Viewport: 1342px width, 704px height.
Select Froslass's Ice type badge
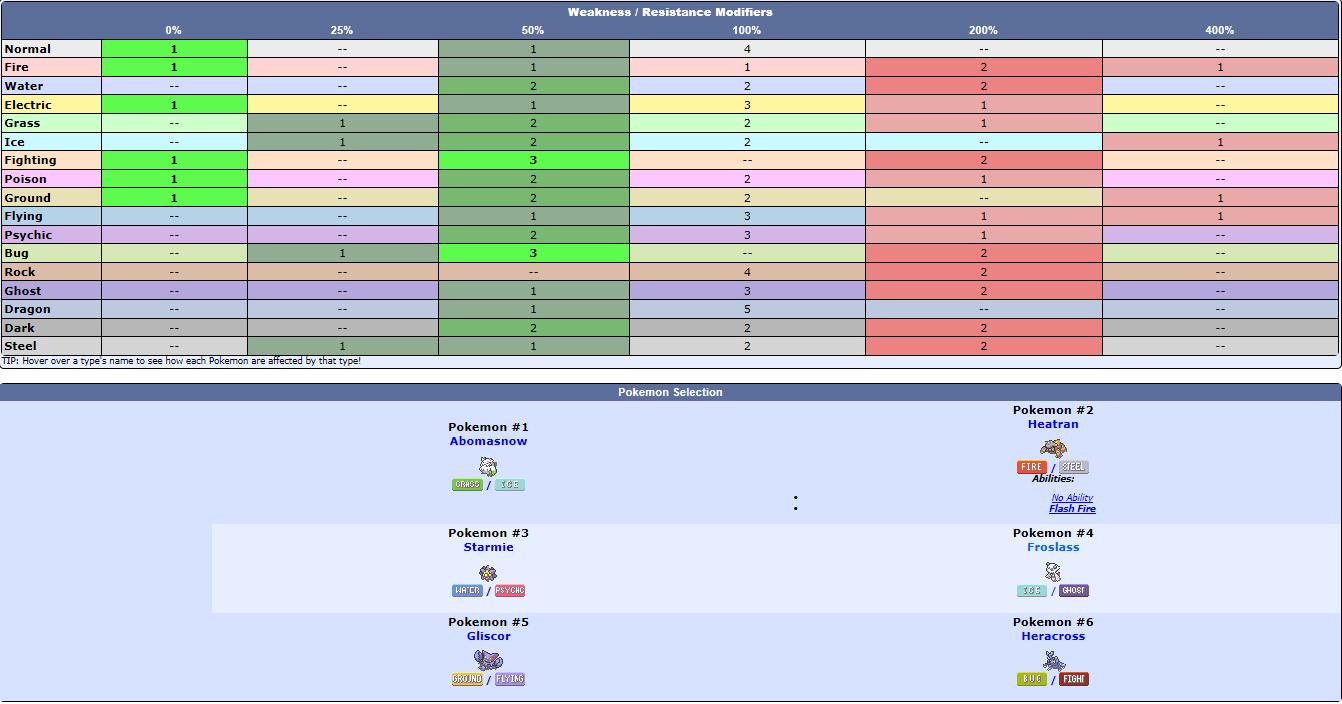(1032, 591)
